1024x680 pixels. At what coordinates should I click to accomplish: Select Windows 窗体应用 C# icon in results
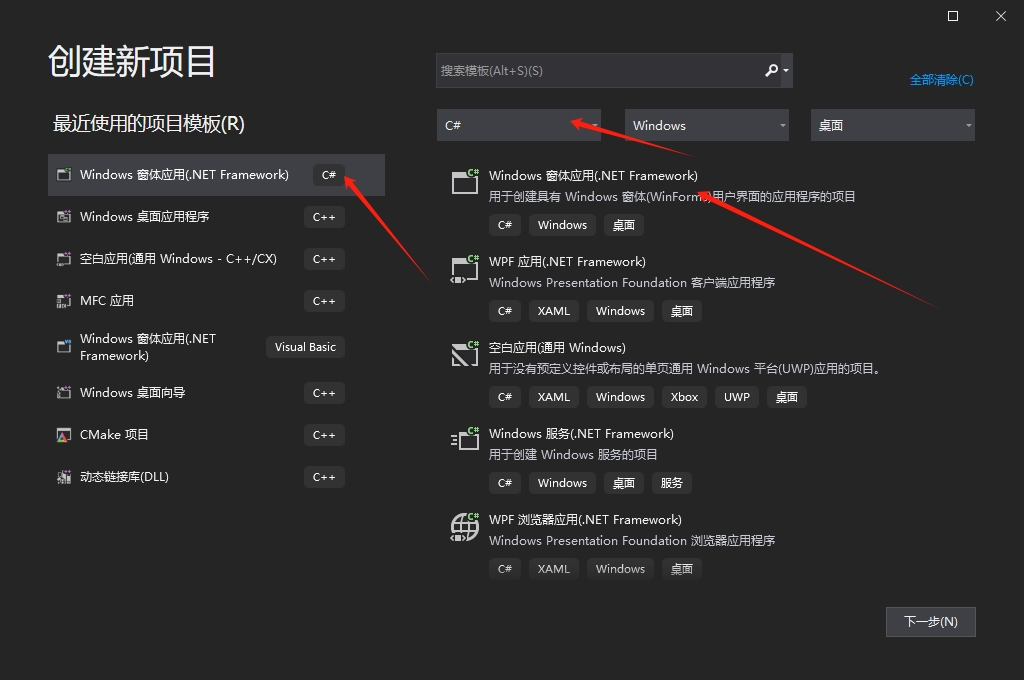point(465,182)
